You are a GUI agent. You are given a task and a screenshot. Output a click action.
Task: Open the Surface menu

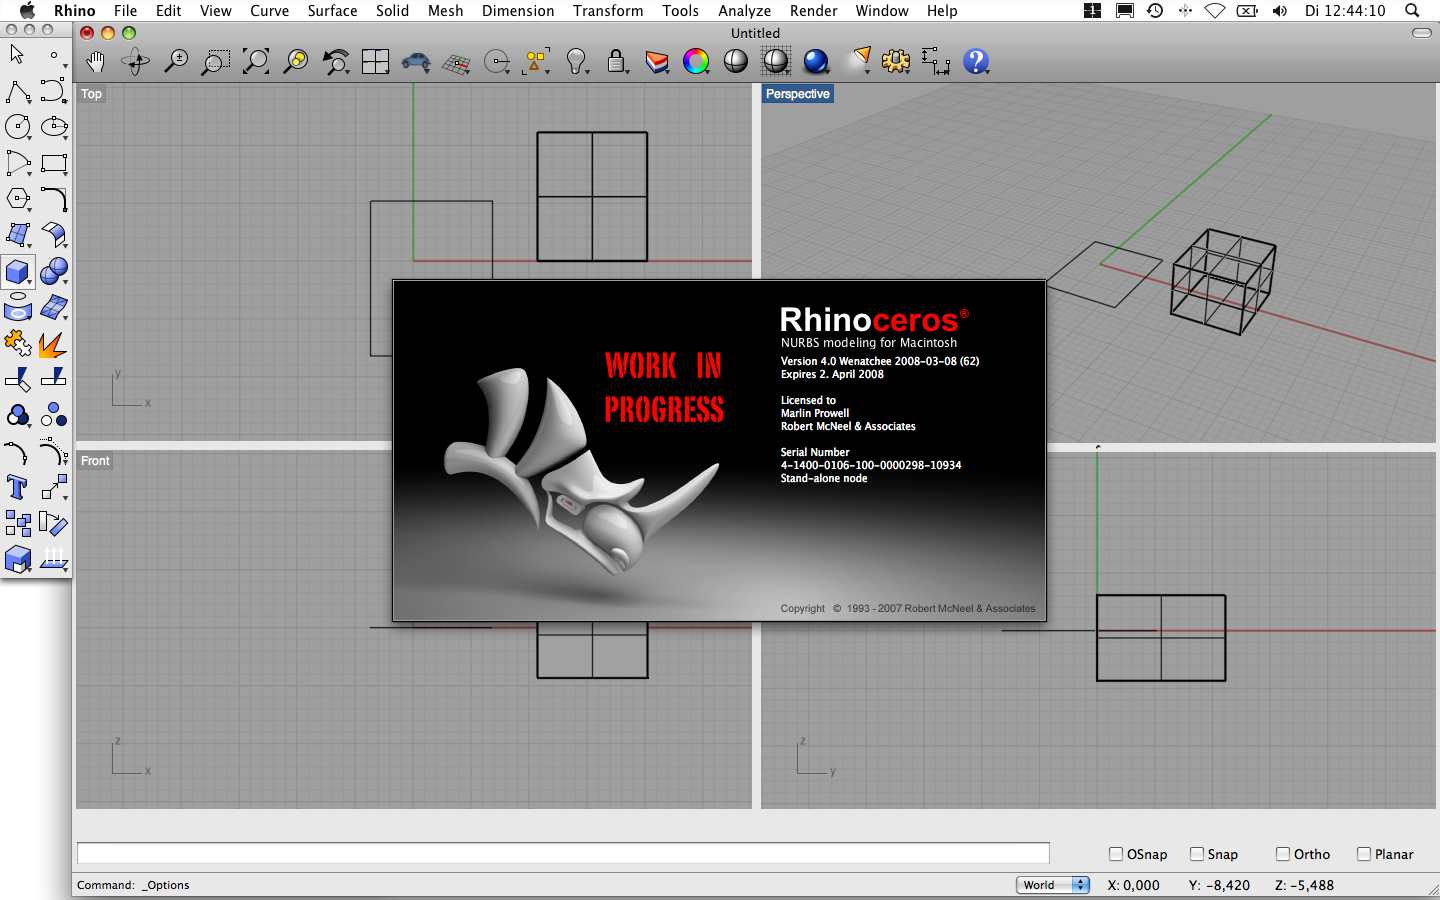tap(332, 11)
